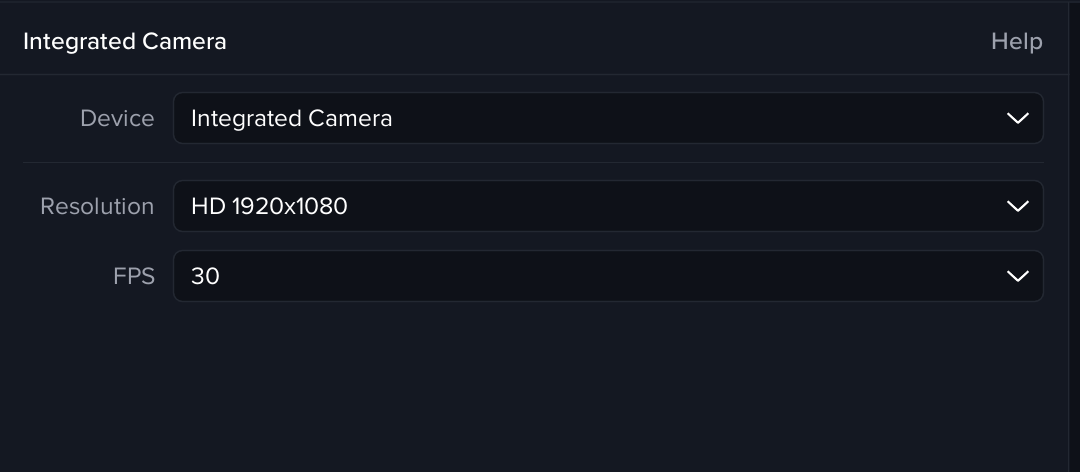Click the 30 value in FPS field
1080x472 pixels.
point(205,276)
